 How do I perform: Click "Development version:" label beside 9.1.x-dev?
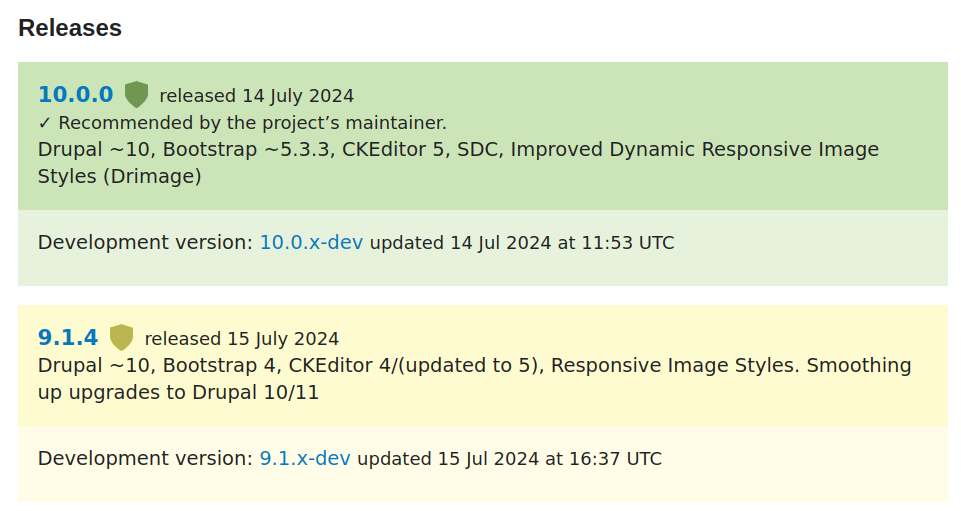pyautogui.click(x=145, y=458)
